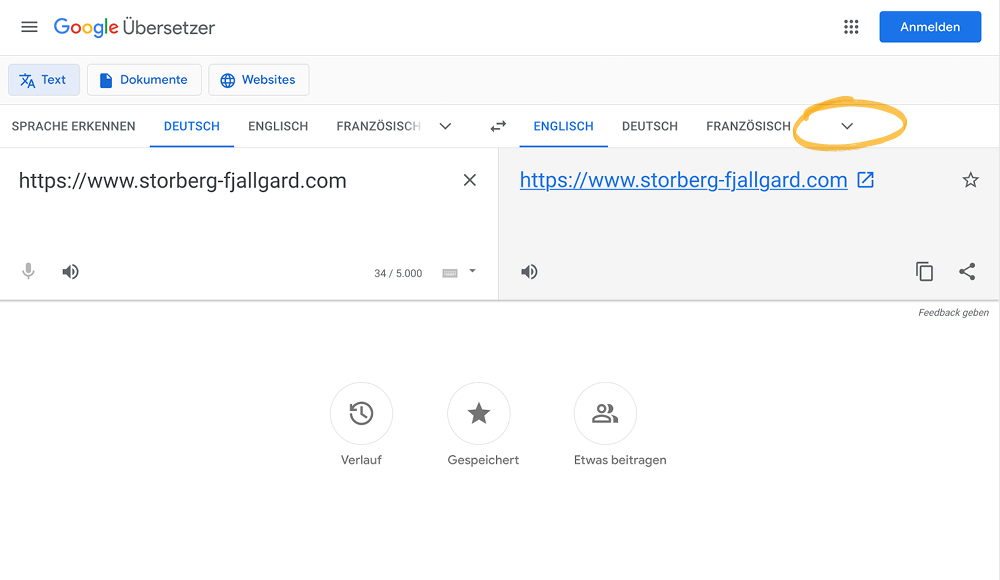
Task: Save translation with the star icon
Action: click(970, 180)
